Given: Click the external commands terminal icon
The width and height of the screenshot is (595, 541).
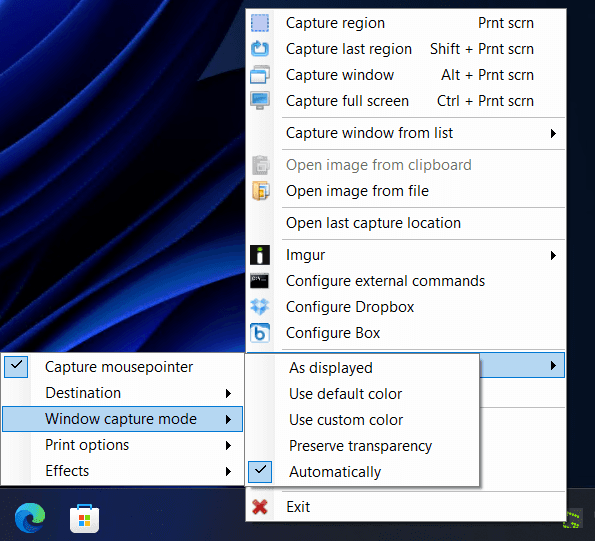Looking at the screenshot, I should pos(260,281).
